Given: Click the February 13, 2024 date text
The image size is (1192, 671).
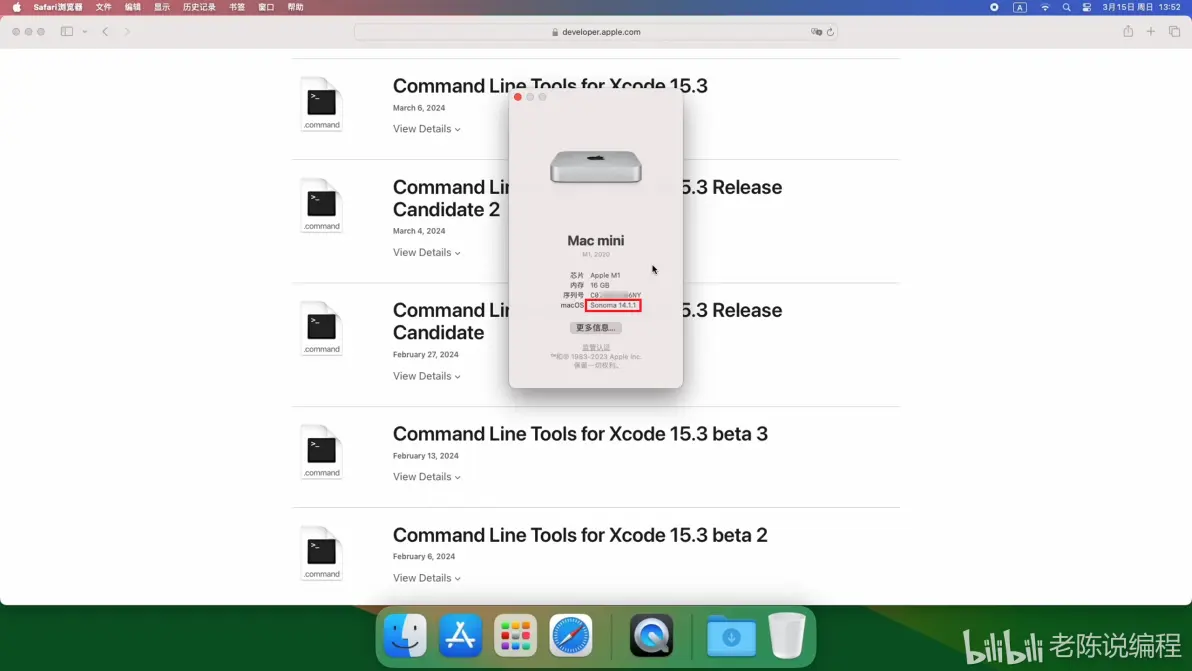Looking at the screenshot, I should (426, 456).
